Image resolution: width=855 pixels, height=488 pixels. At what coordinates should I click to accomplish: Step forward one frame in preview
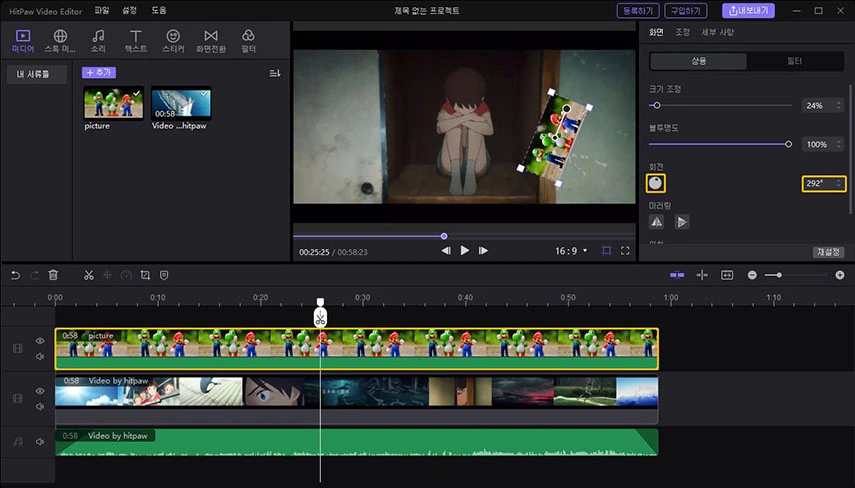coord(483,251)
